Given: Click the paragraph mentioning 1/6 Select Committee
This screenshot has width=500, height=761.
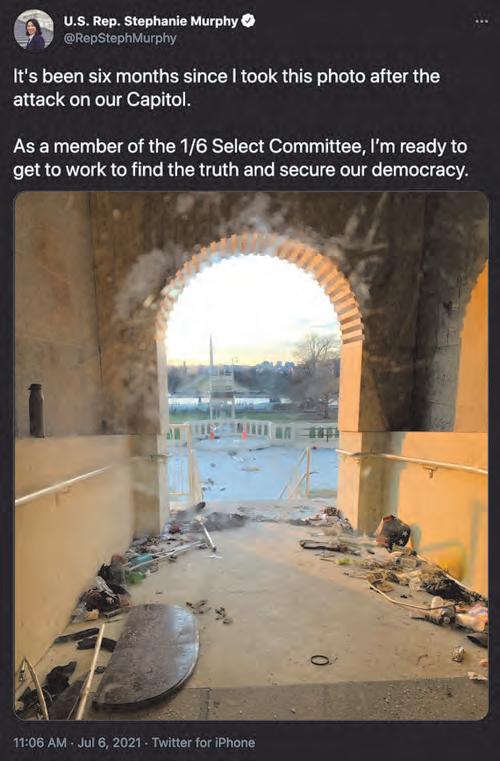Looking at the screenshot, I should click(241, 158).
